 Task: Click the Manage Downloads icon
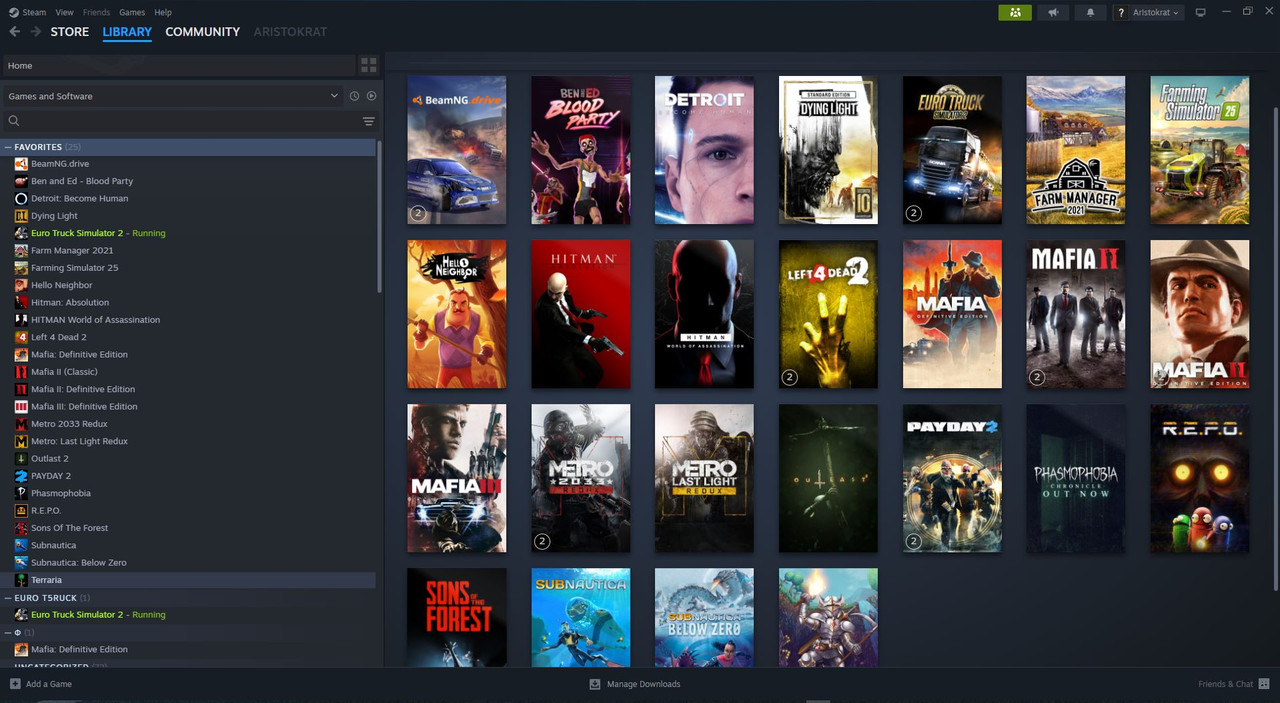(x=595, y=684)
